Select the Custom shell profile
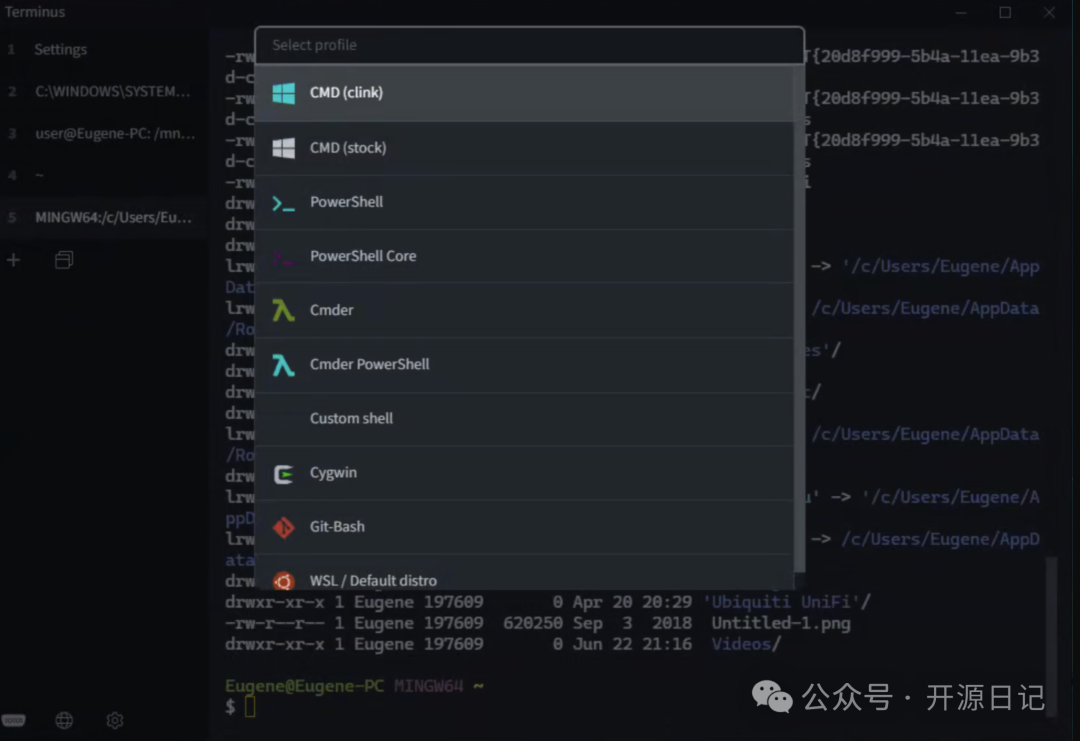1080x741 pixels. click(x=524, y=419)
